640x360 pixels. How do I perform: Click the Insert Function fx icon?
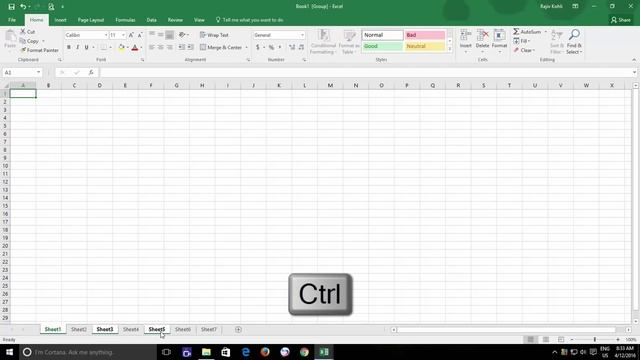[91, 72]
